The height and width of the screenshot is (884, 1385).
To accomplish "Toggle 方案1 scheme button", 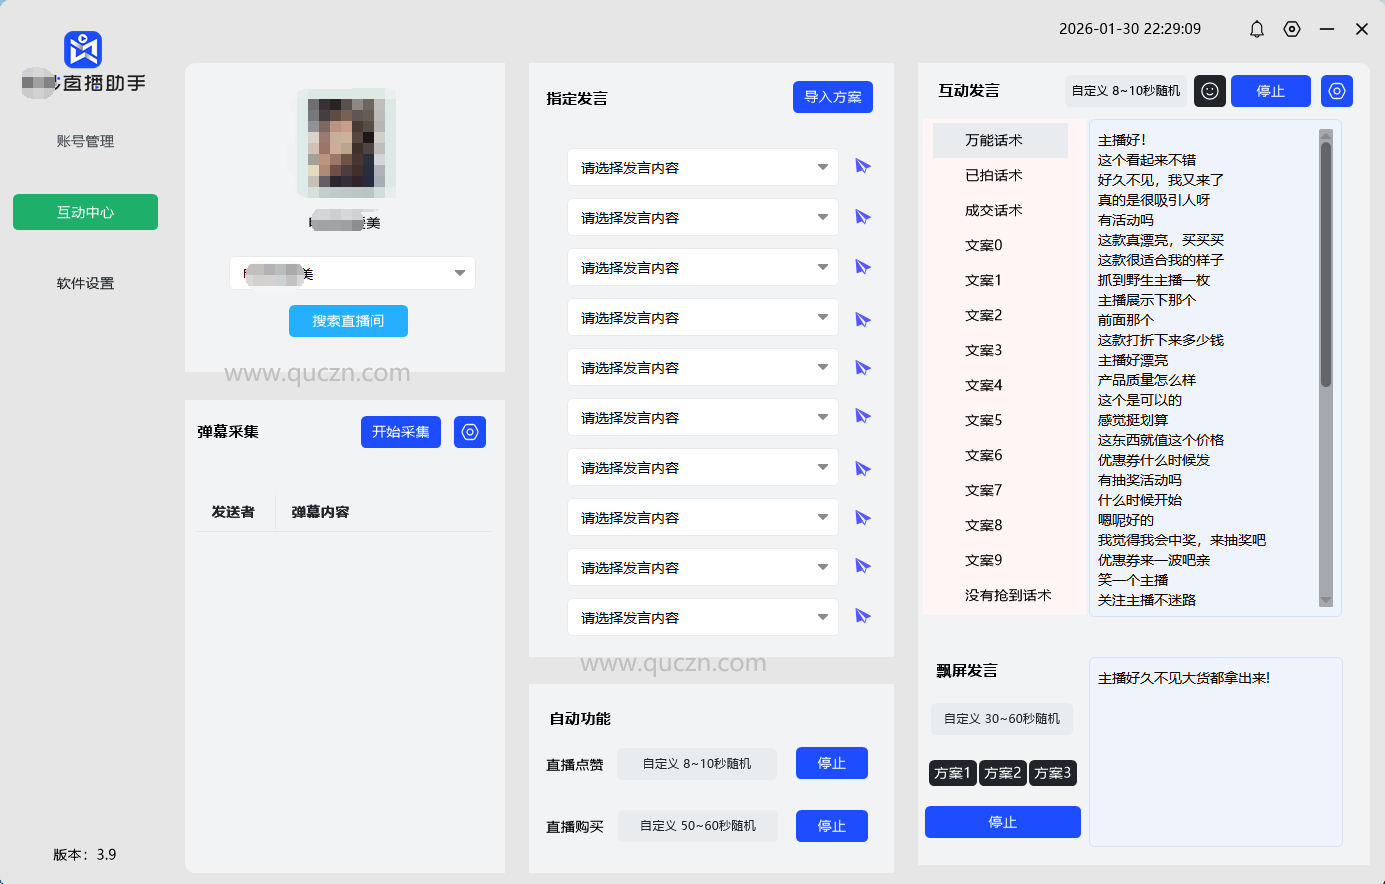I will [x=952, y=773].
